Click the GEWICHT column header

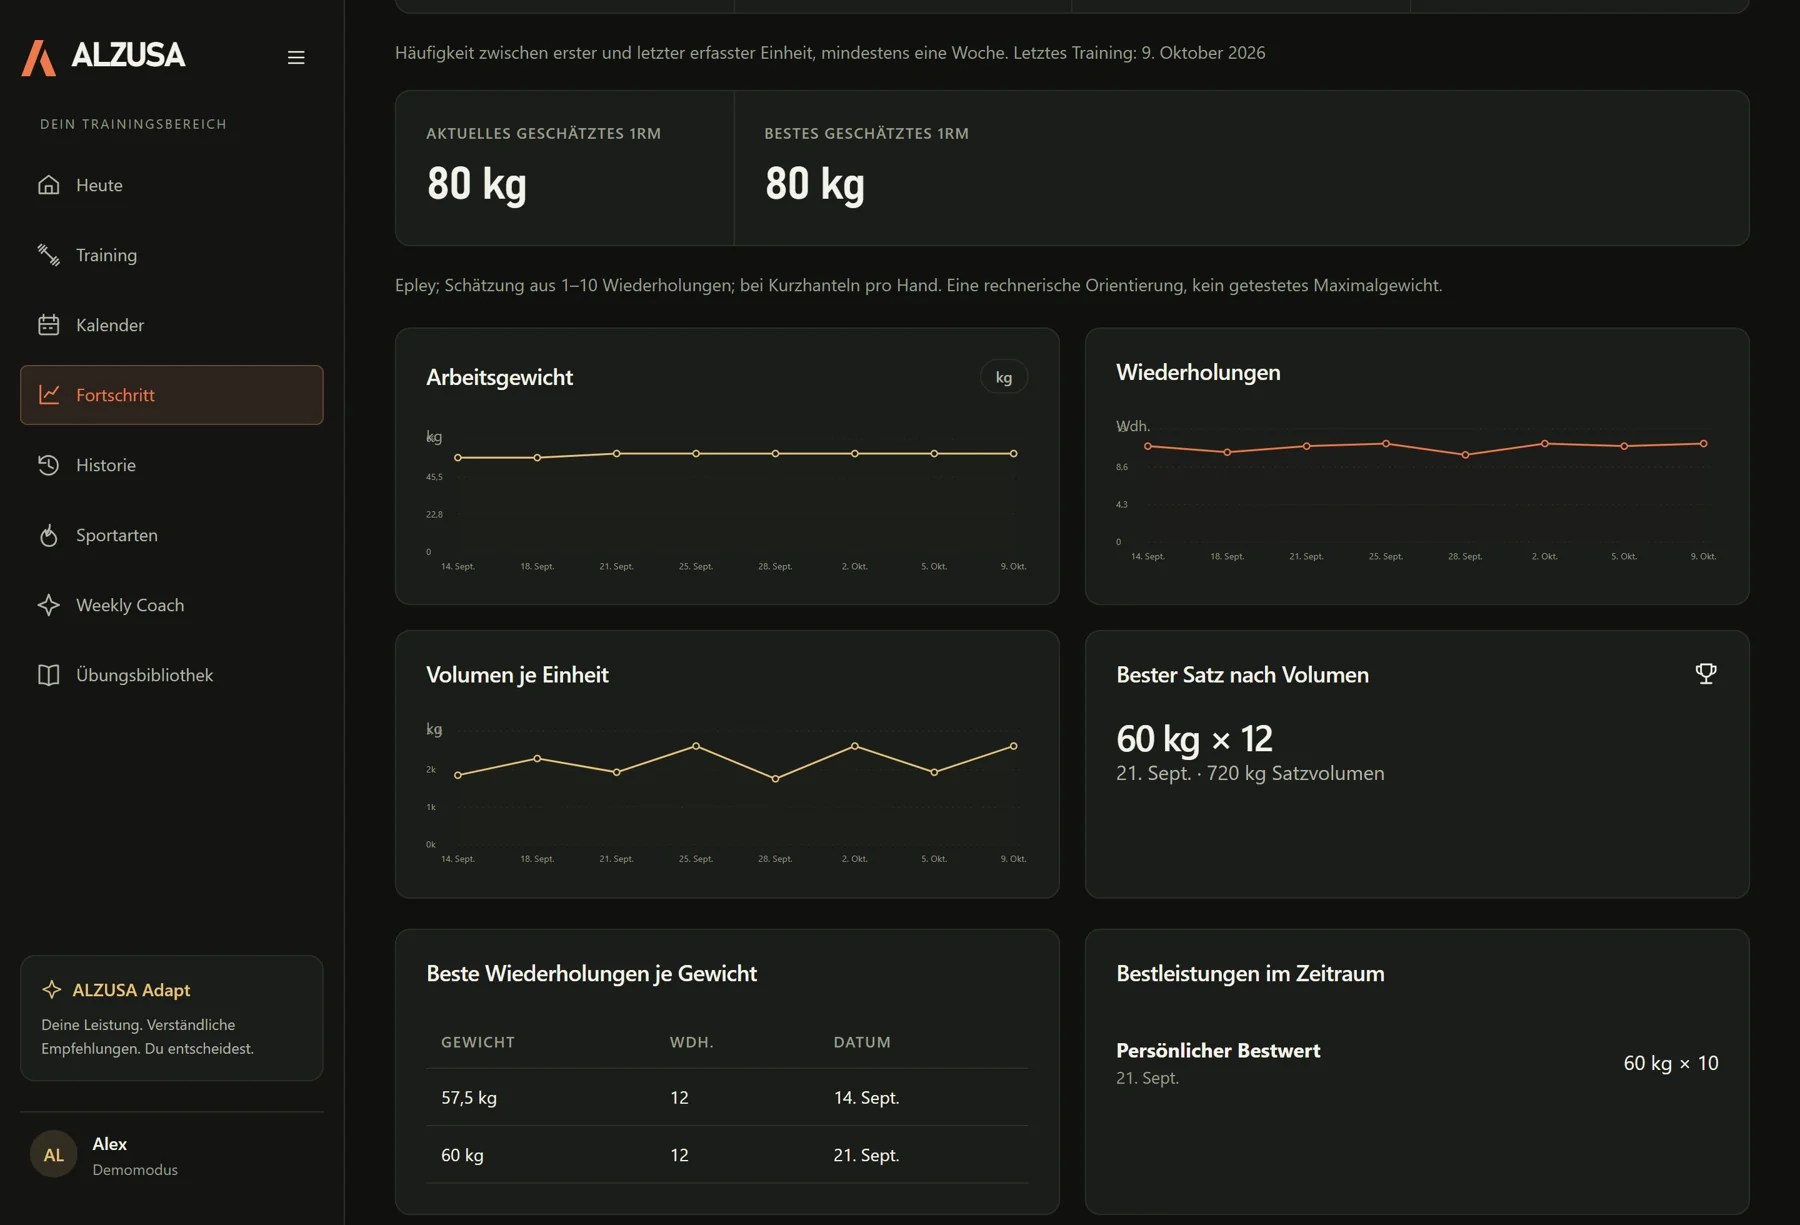point(478,1042)
